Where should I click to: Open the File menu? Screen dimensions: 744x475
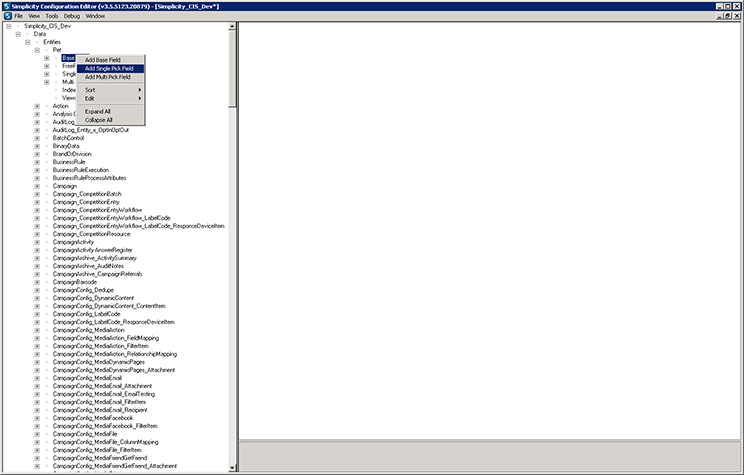point(19,16)
